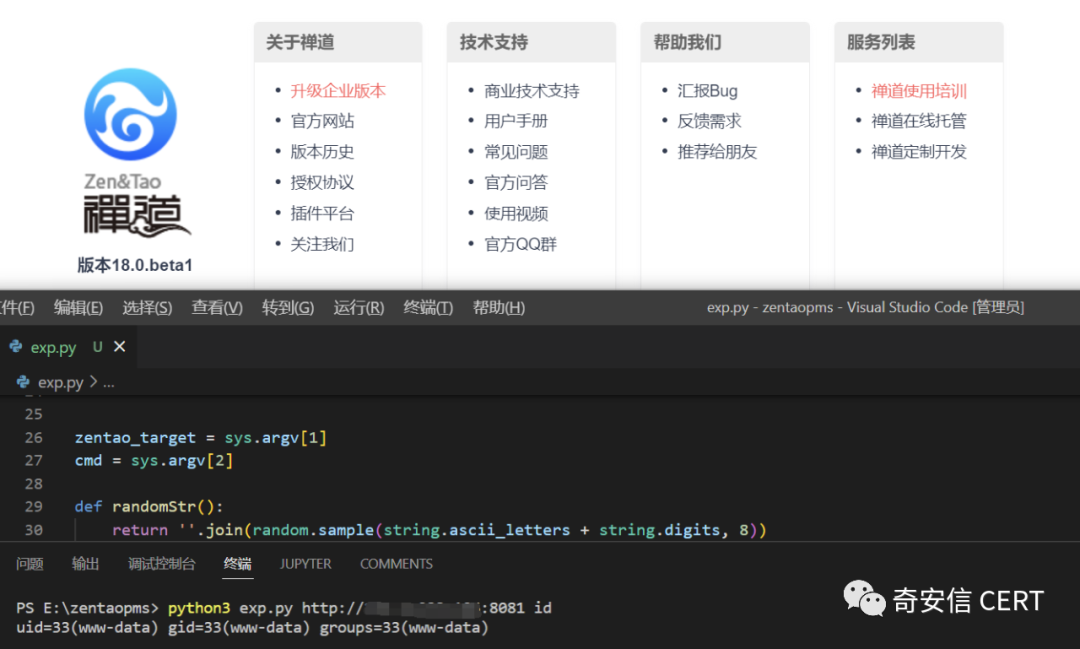
Task: Click the zentao_target variable on line 26
Action: (x=135, y=437)
